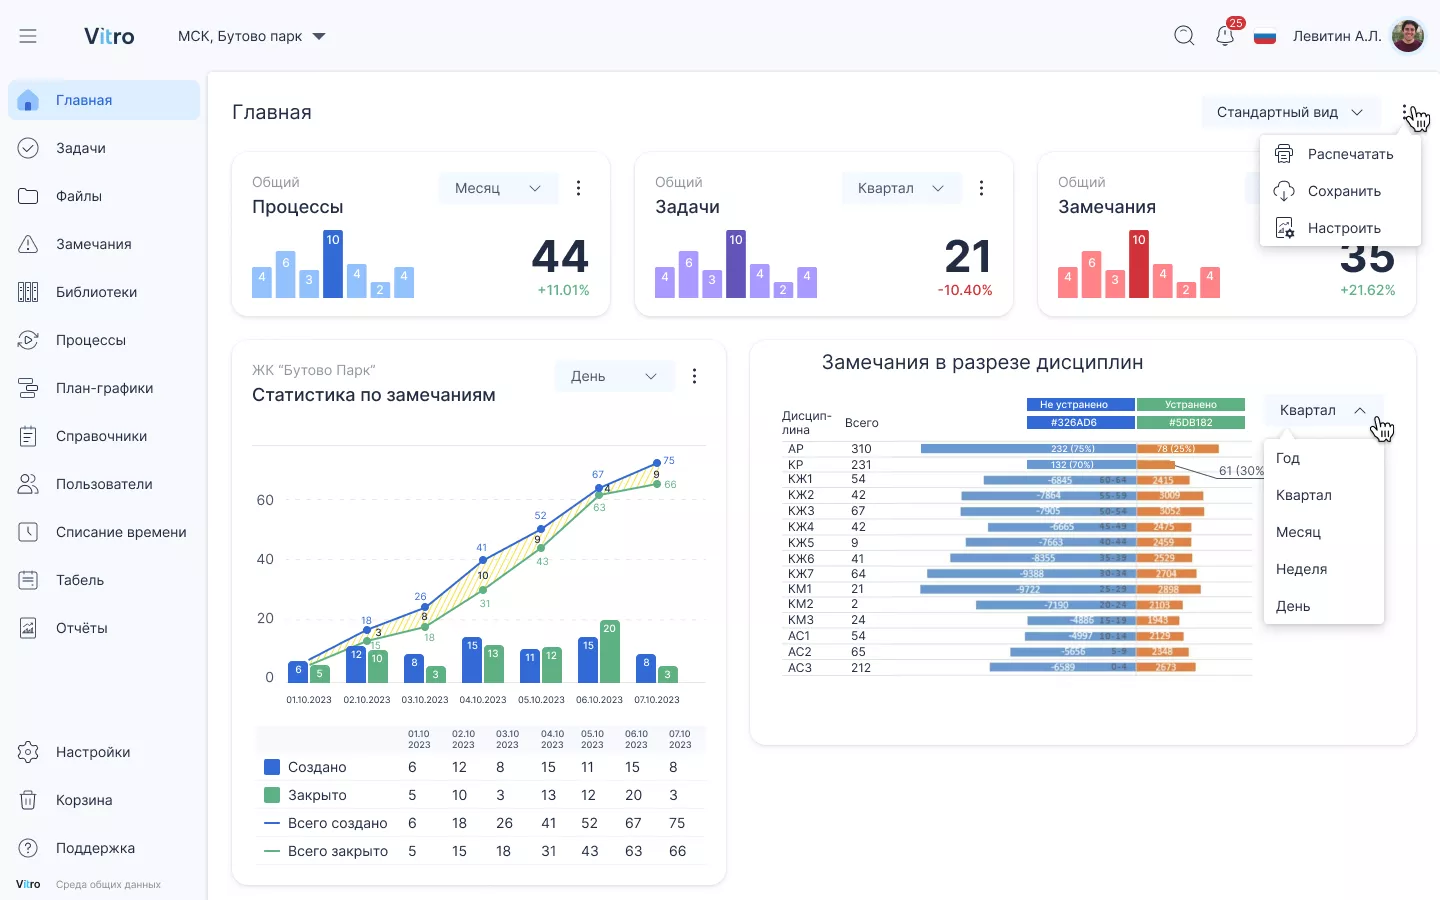
Task: Click the Библиотеки sidebar icon
Action: click(28, 292)
